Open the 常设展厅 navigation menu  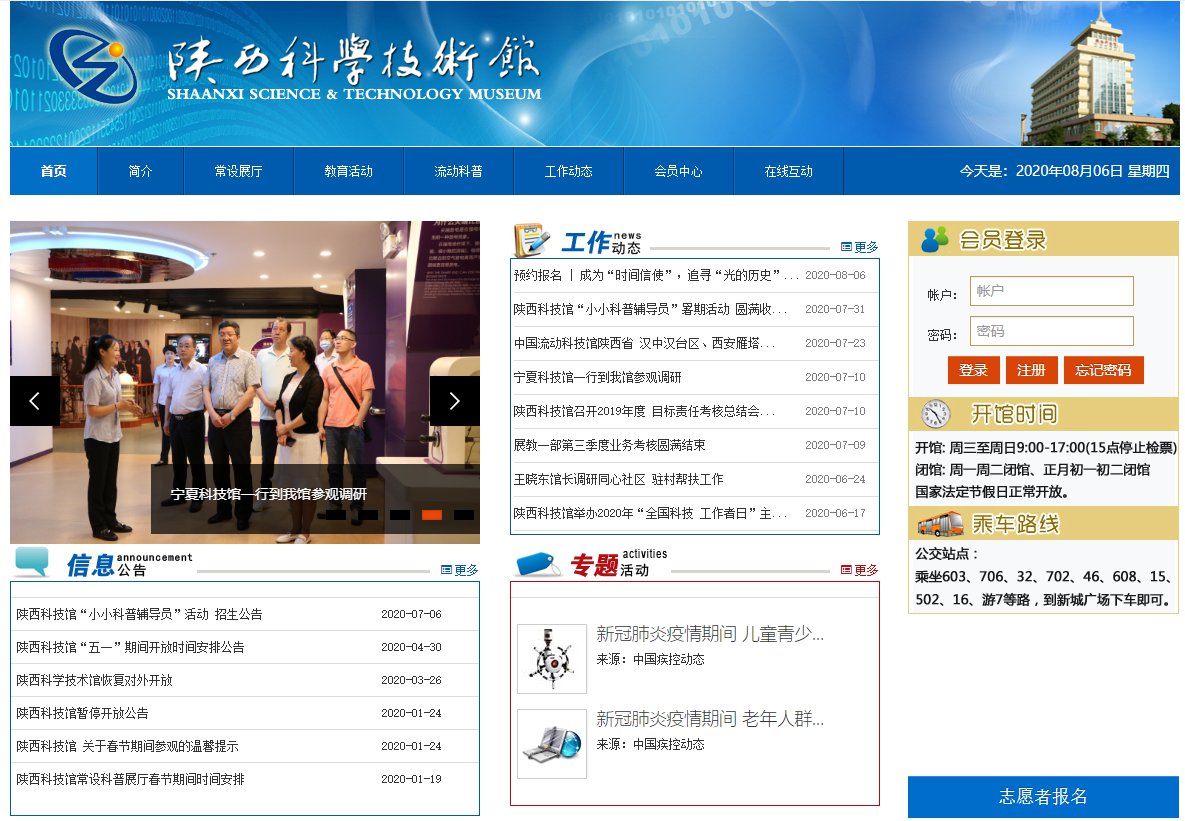(x=238, y=171)
